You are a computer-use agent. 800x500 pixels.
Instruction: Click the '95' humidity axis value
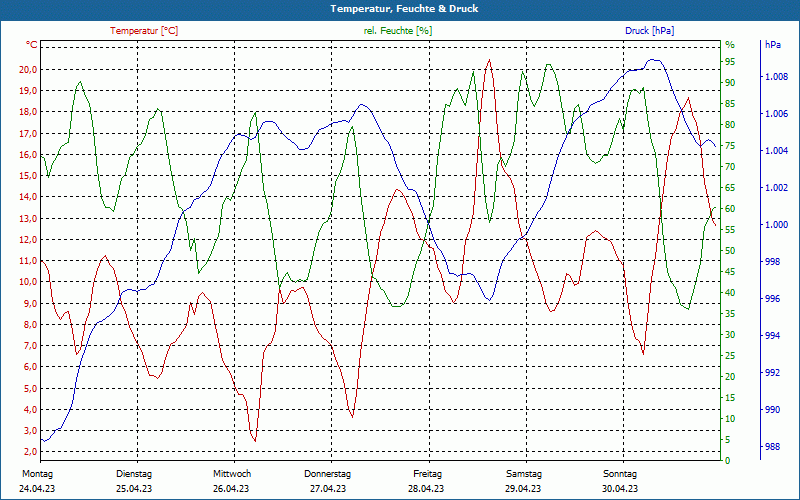click(x=730, y=62)
